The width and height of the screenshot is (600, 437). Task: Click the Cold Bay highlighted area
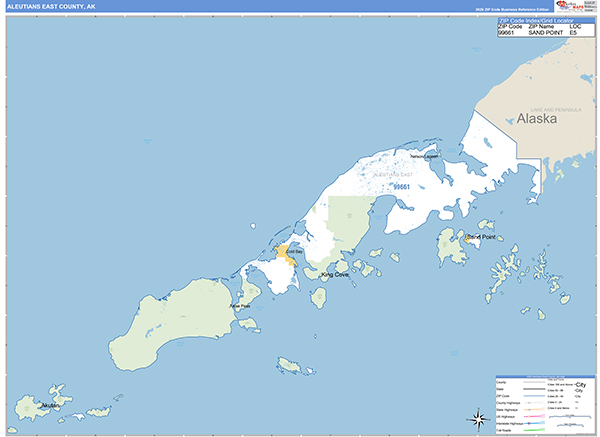(285, 252)
